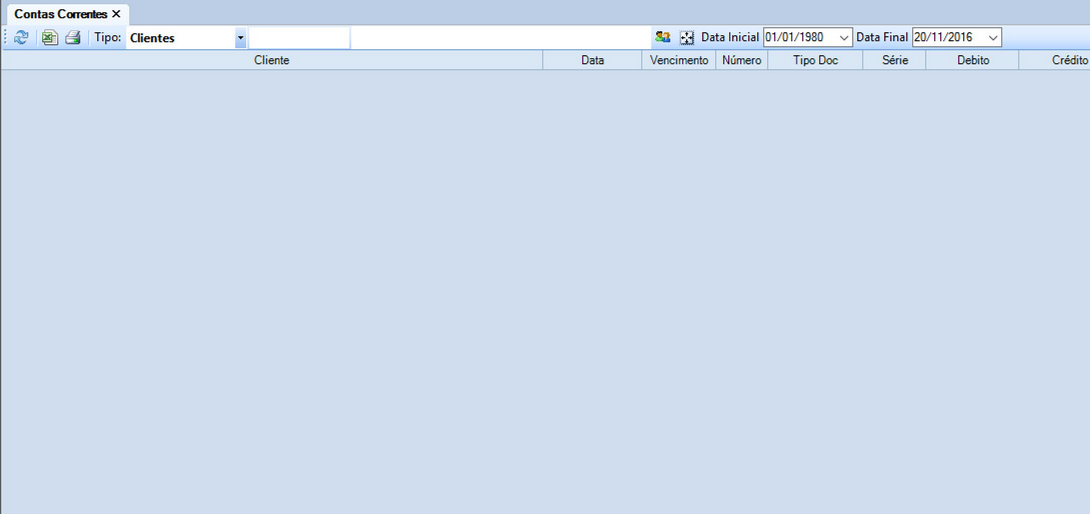The width and height of the screenshot is (1090, 514).
Task: Expand the Data Final date picker
Action: 993,38
